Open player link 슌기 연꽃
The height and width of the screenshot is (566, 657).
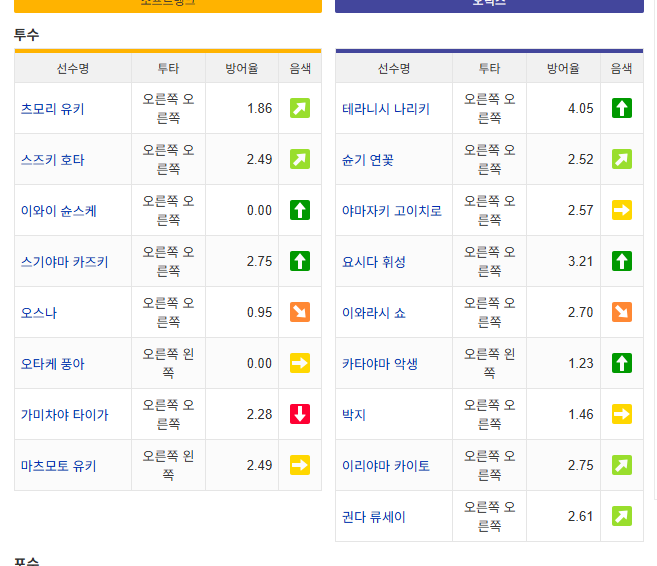pyautogui.click(x=368, y=160)
